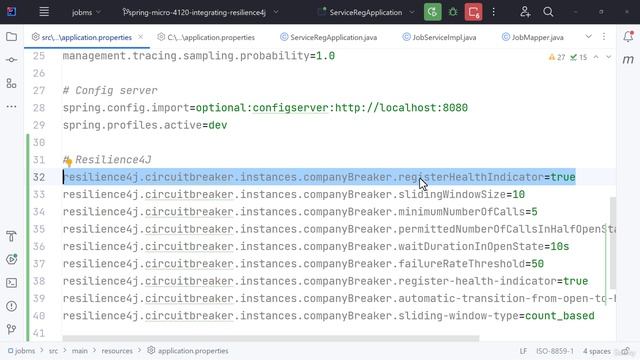Click the vertical editor scrollbar thumb

click(x=613, y=243)
